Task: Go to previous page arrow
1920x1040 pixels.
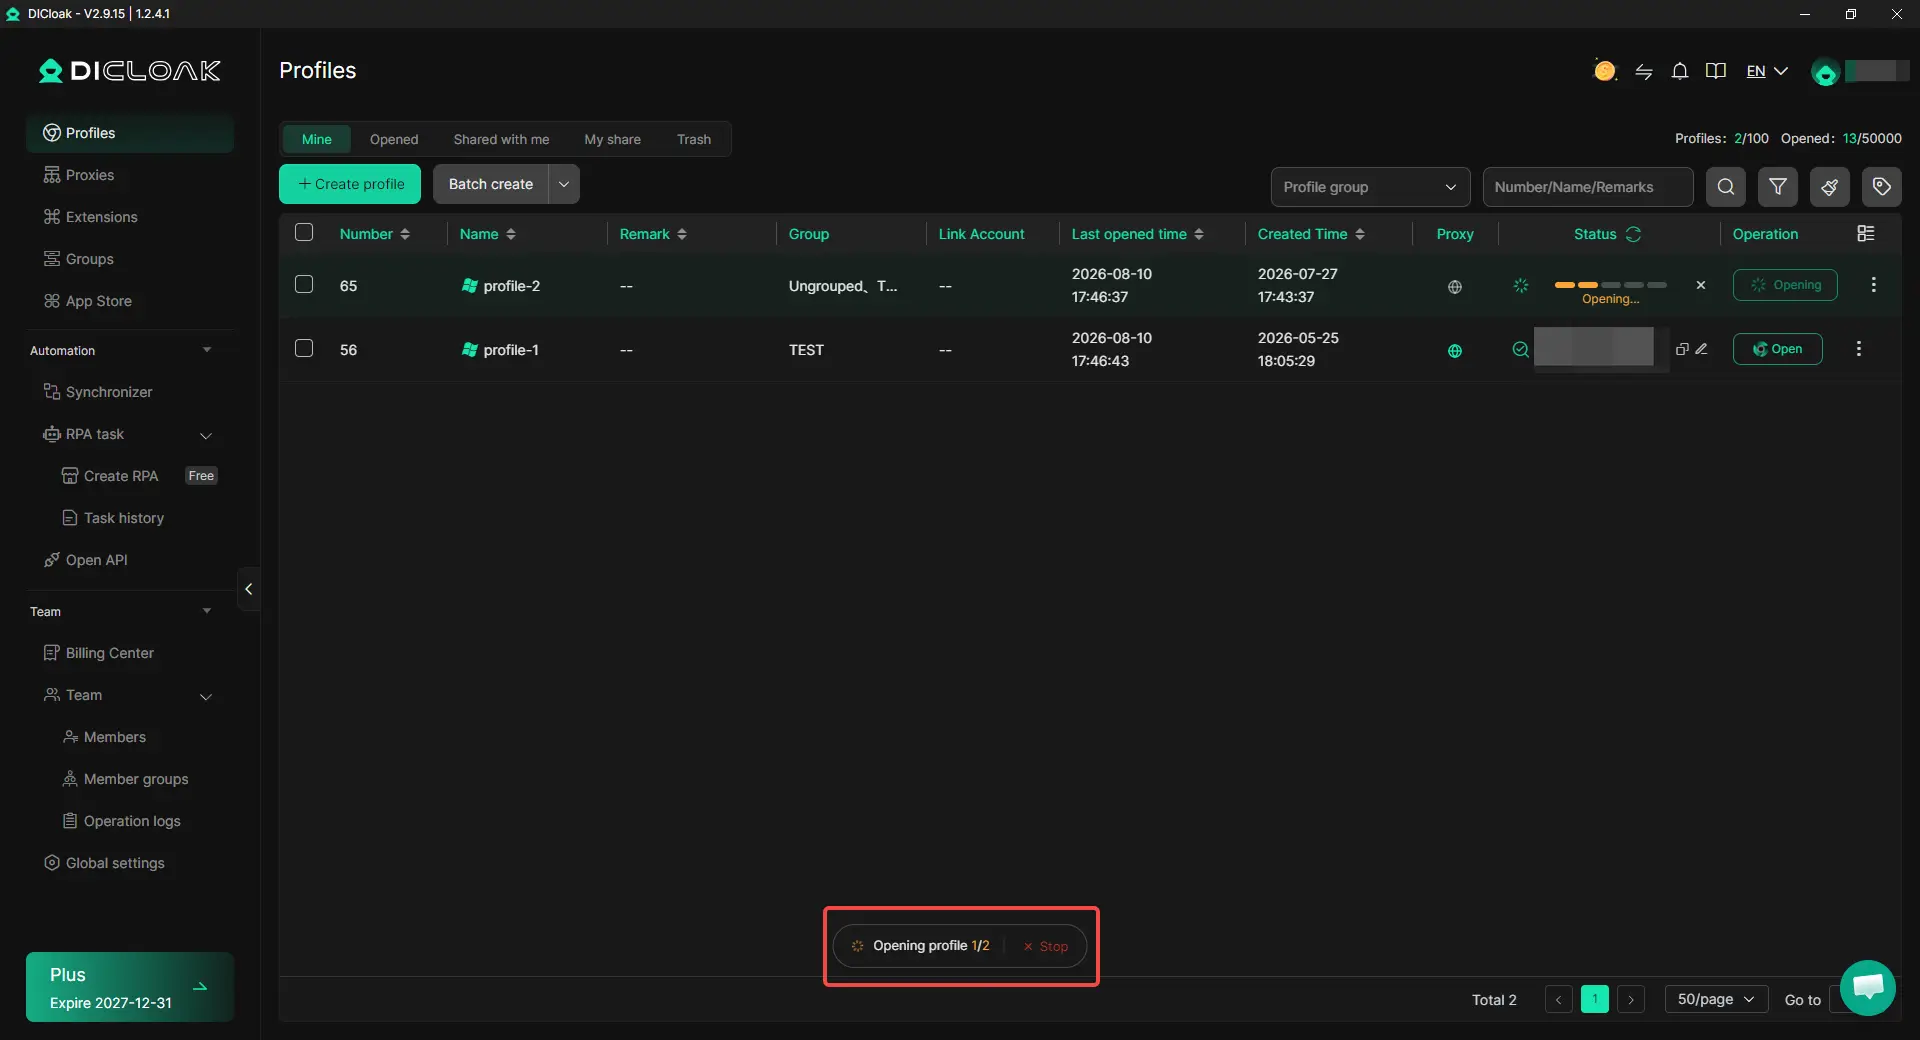Action: pyautogui.click(x=1558, y=999)
